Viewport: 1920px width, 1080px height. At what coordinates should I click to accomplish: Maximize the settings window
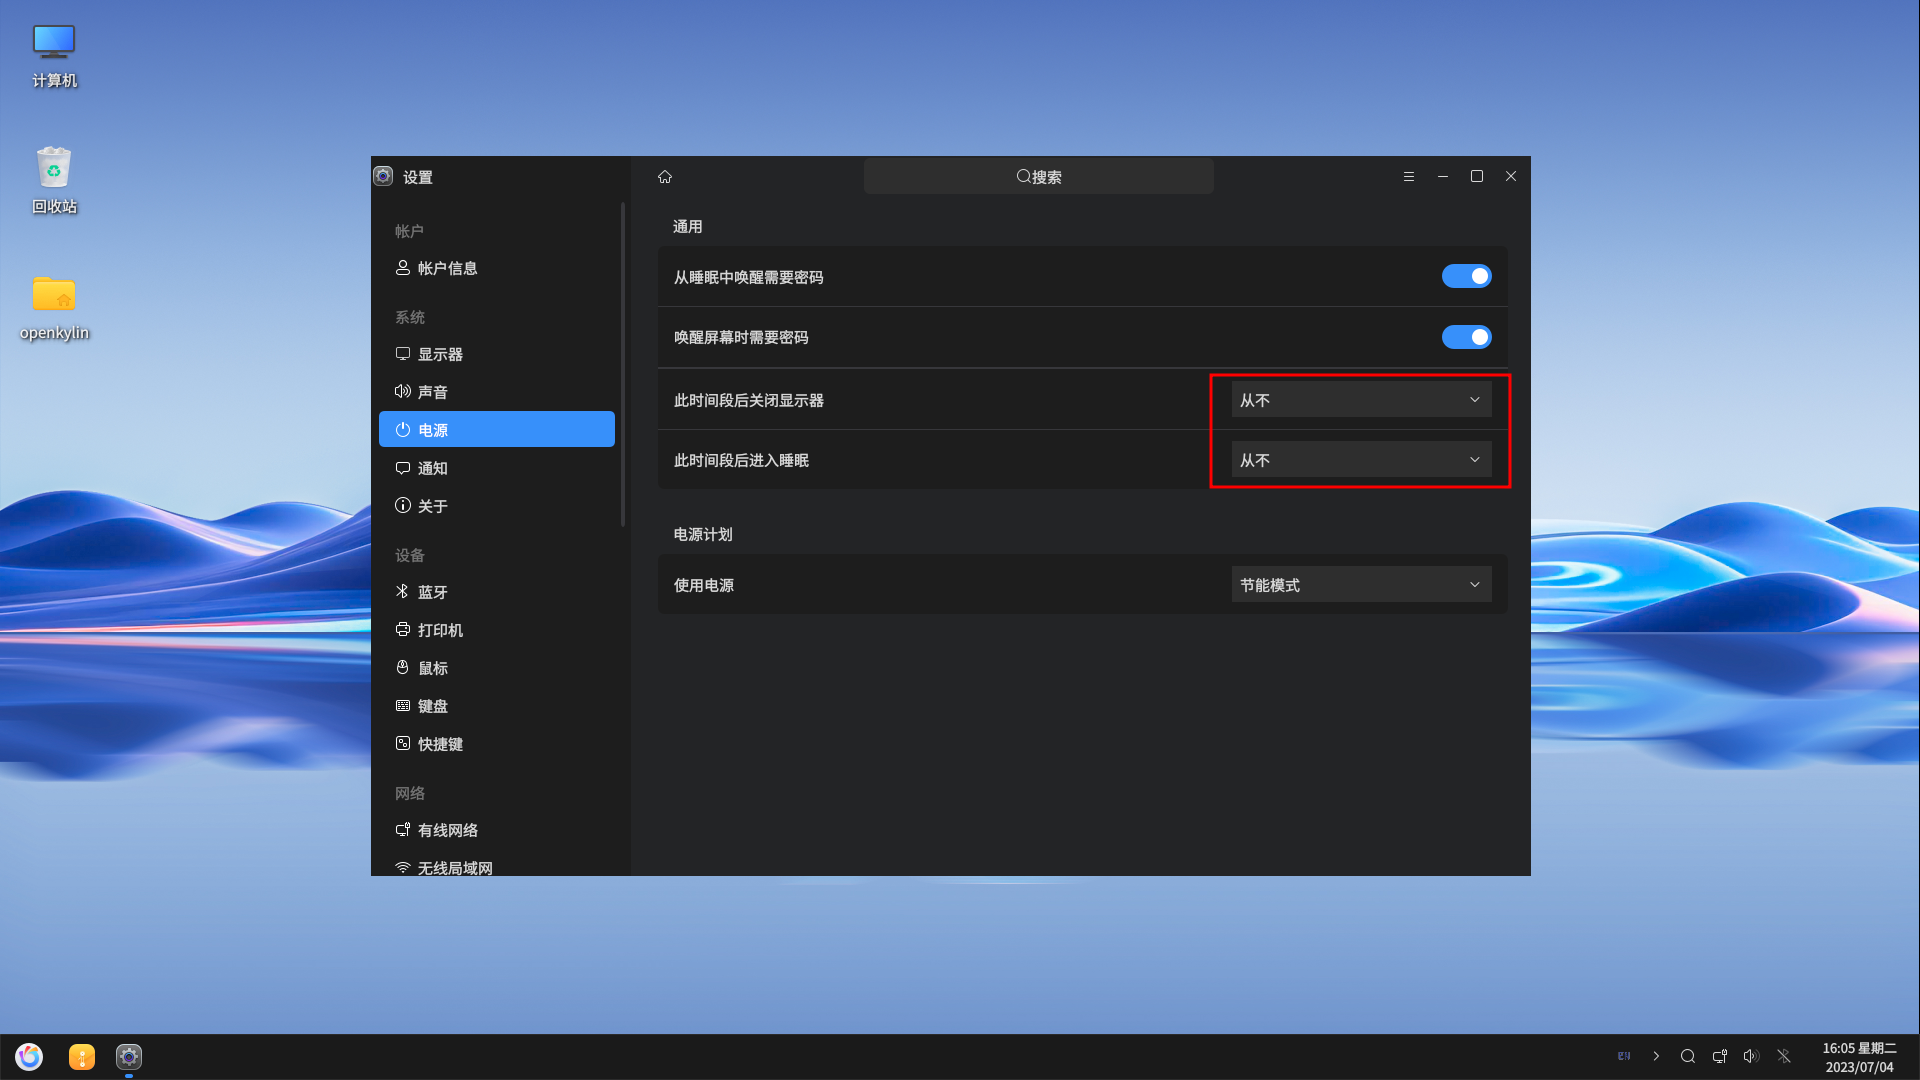tap(1477, 177)
